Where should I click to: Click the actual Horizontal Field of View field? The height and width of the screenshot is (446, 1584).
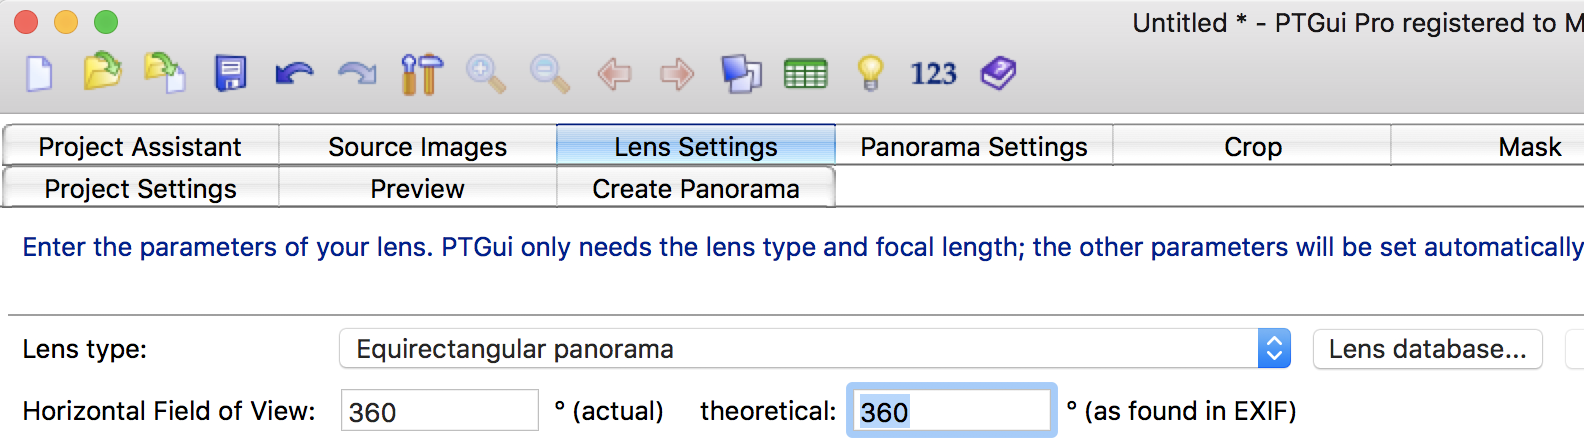(440, 411)
